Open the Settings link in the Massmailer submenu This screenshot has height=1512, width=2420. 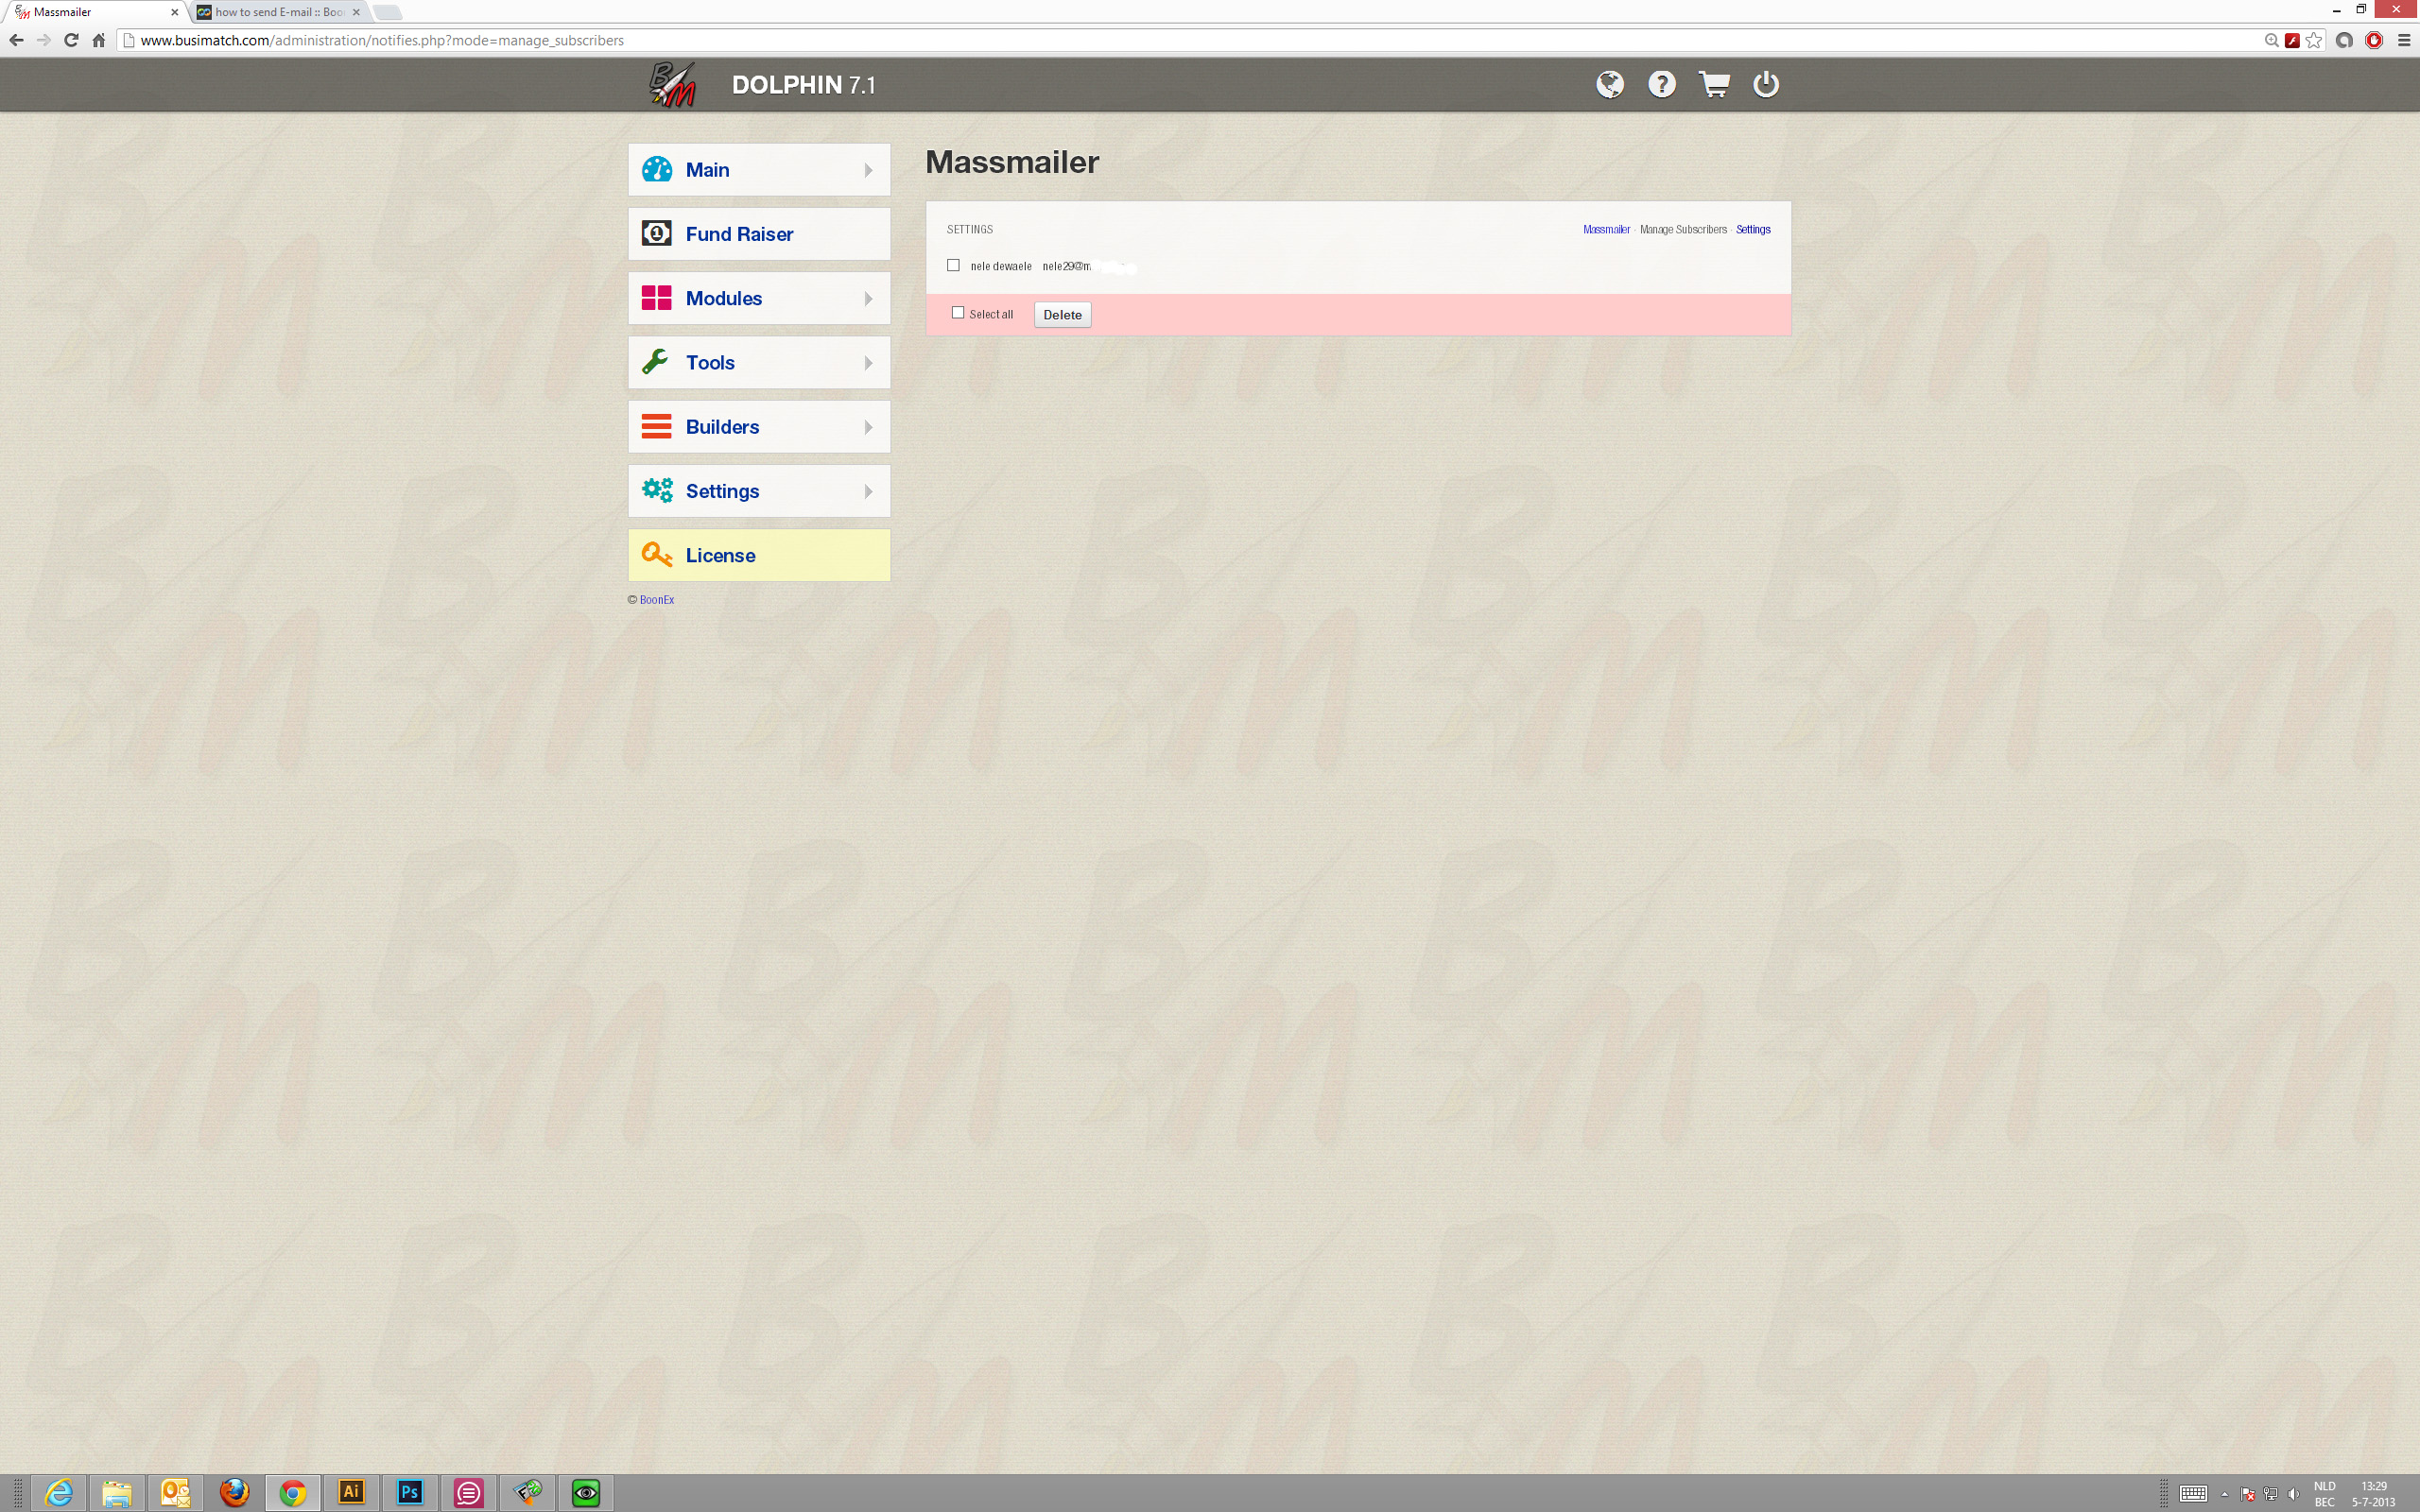point(1753,230)
